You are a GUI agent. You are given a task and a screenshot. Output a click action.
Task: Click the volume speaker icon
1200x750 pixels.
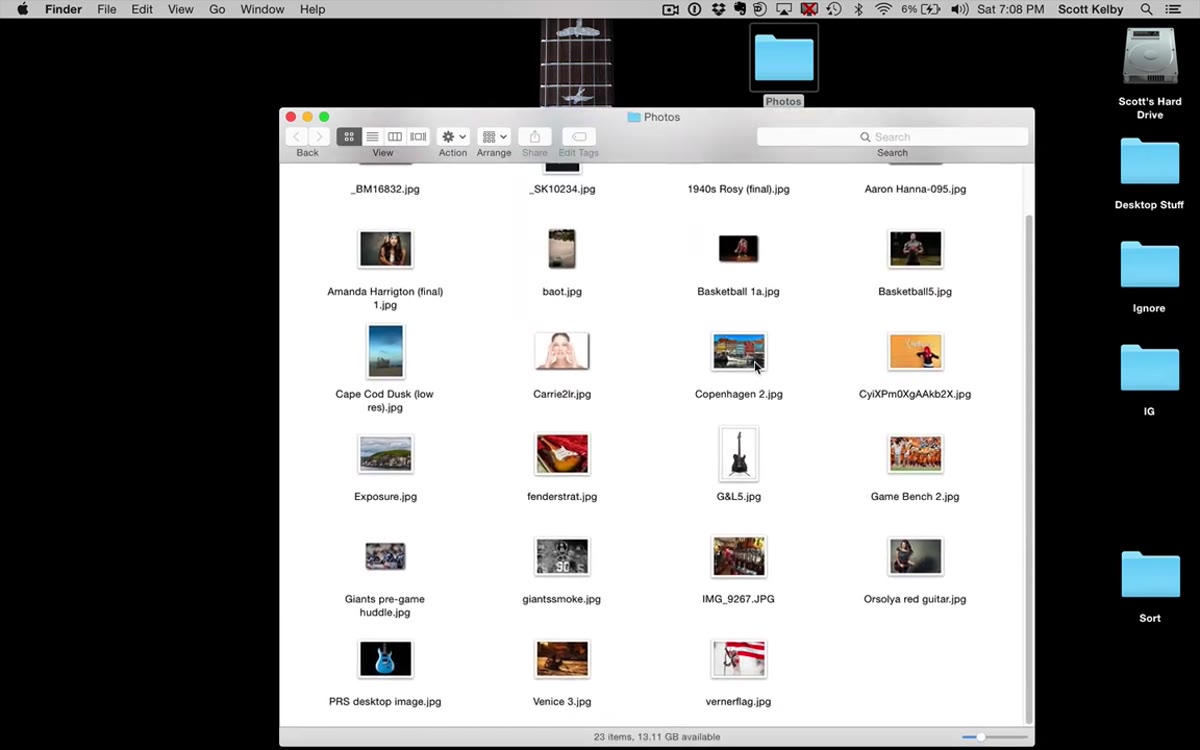pos(960,9)
